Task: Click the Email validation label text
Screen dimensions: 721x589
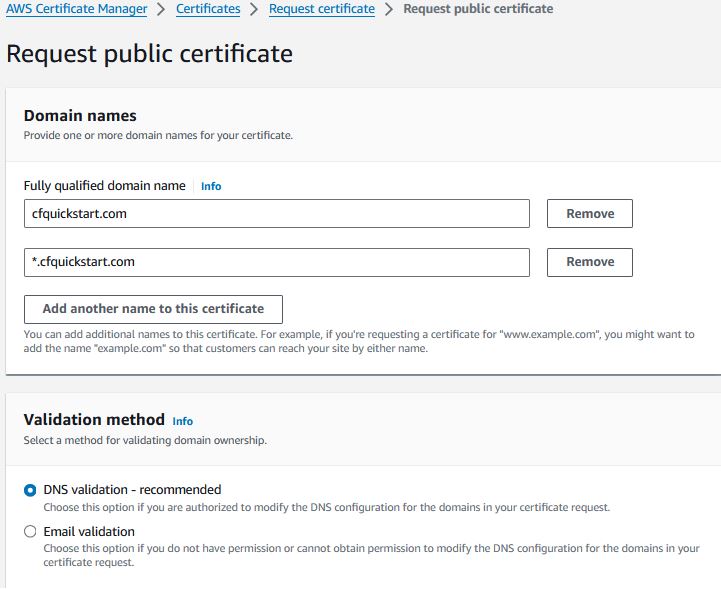Action: click(x=89, y=532)
